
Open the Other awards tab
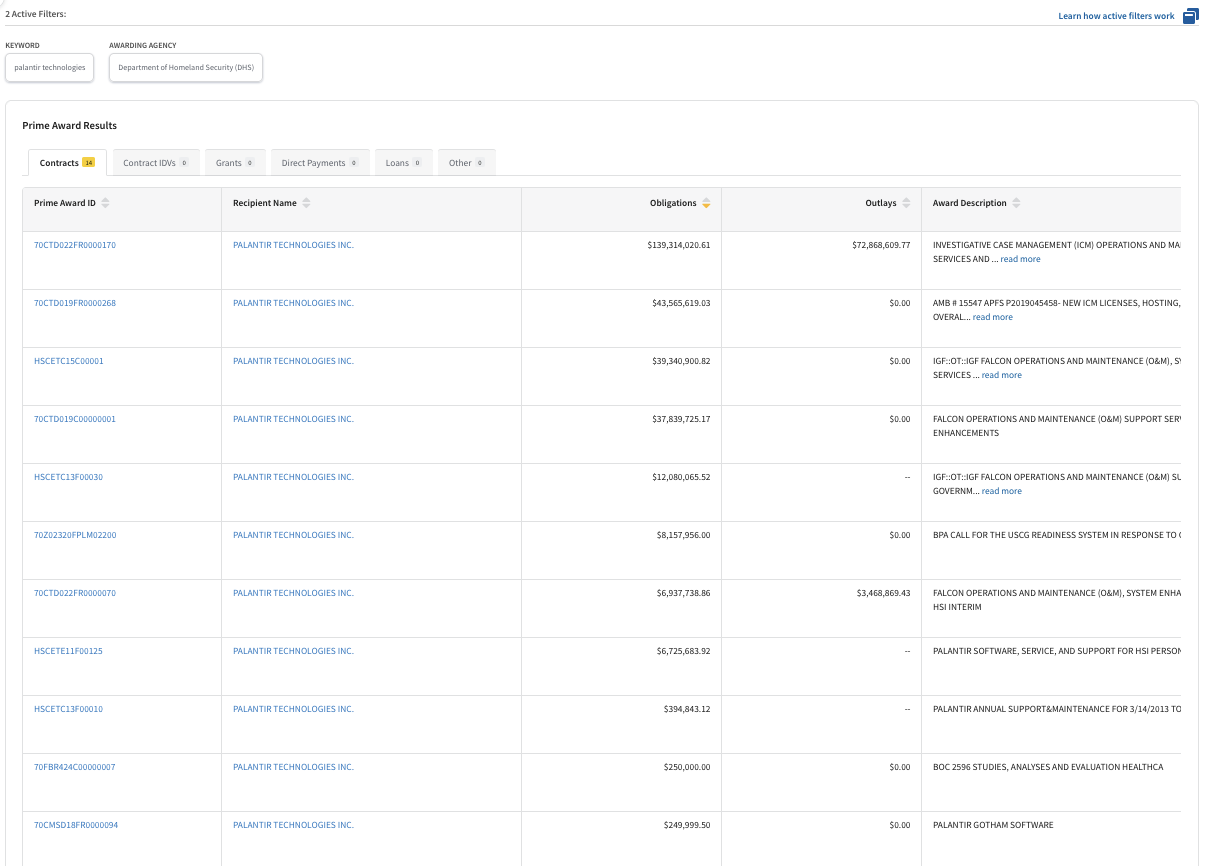click(466, 162)
